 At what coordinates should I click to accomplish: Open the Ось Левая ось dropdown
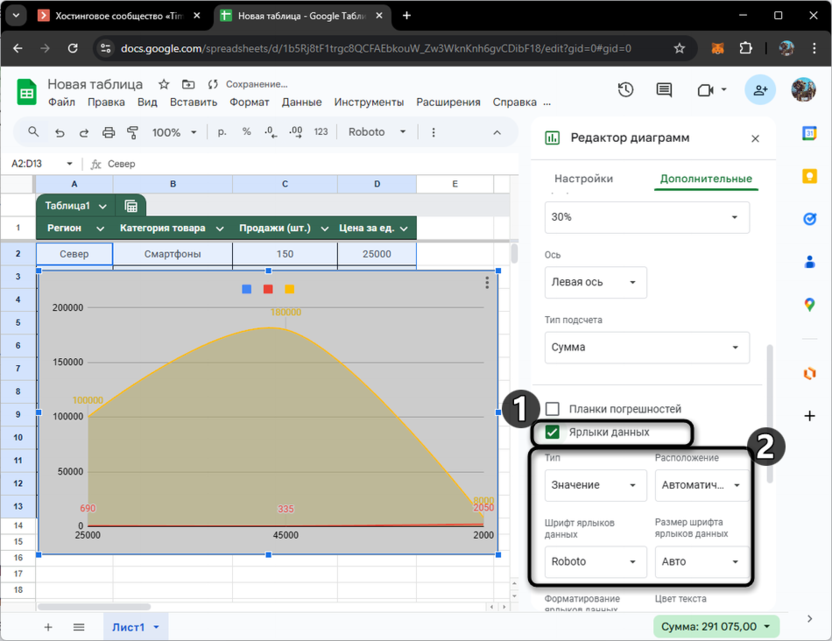tap(596, 282)
